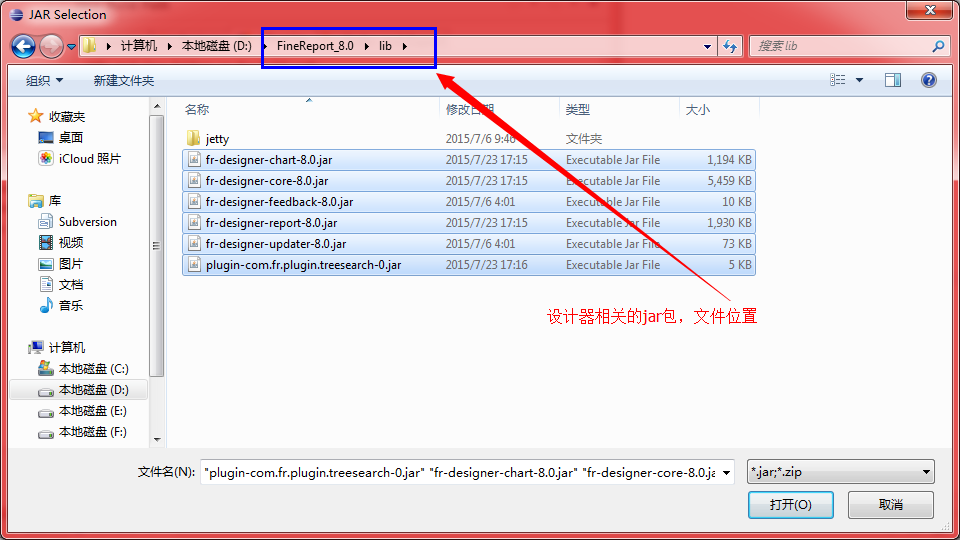The height and width of the screenshot is (540, 960).
Task: Select 本地磁盘 (C:) drive
Action: (93, 369)
